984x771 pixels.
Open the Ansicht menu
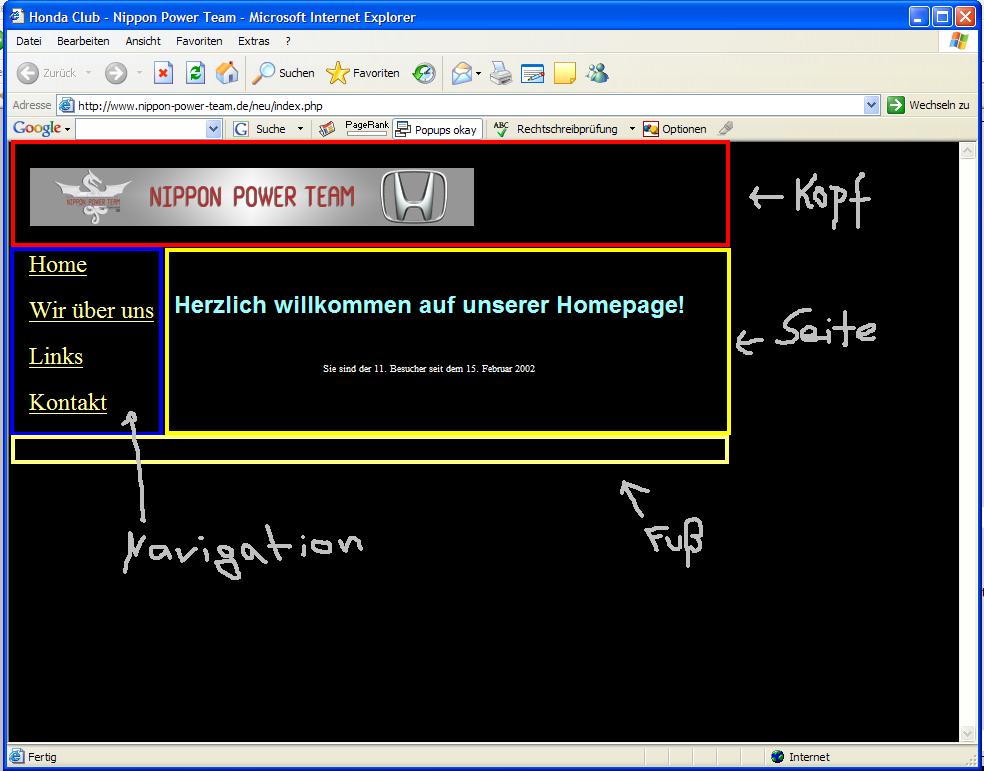click(143, 41)
